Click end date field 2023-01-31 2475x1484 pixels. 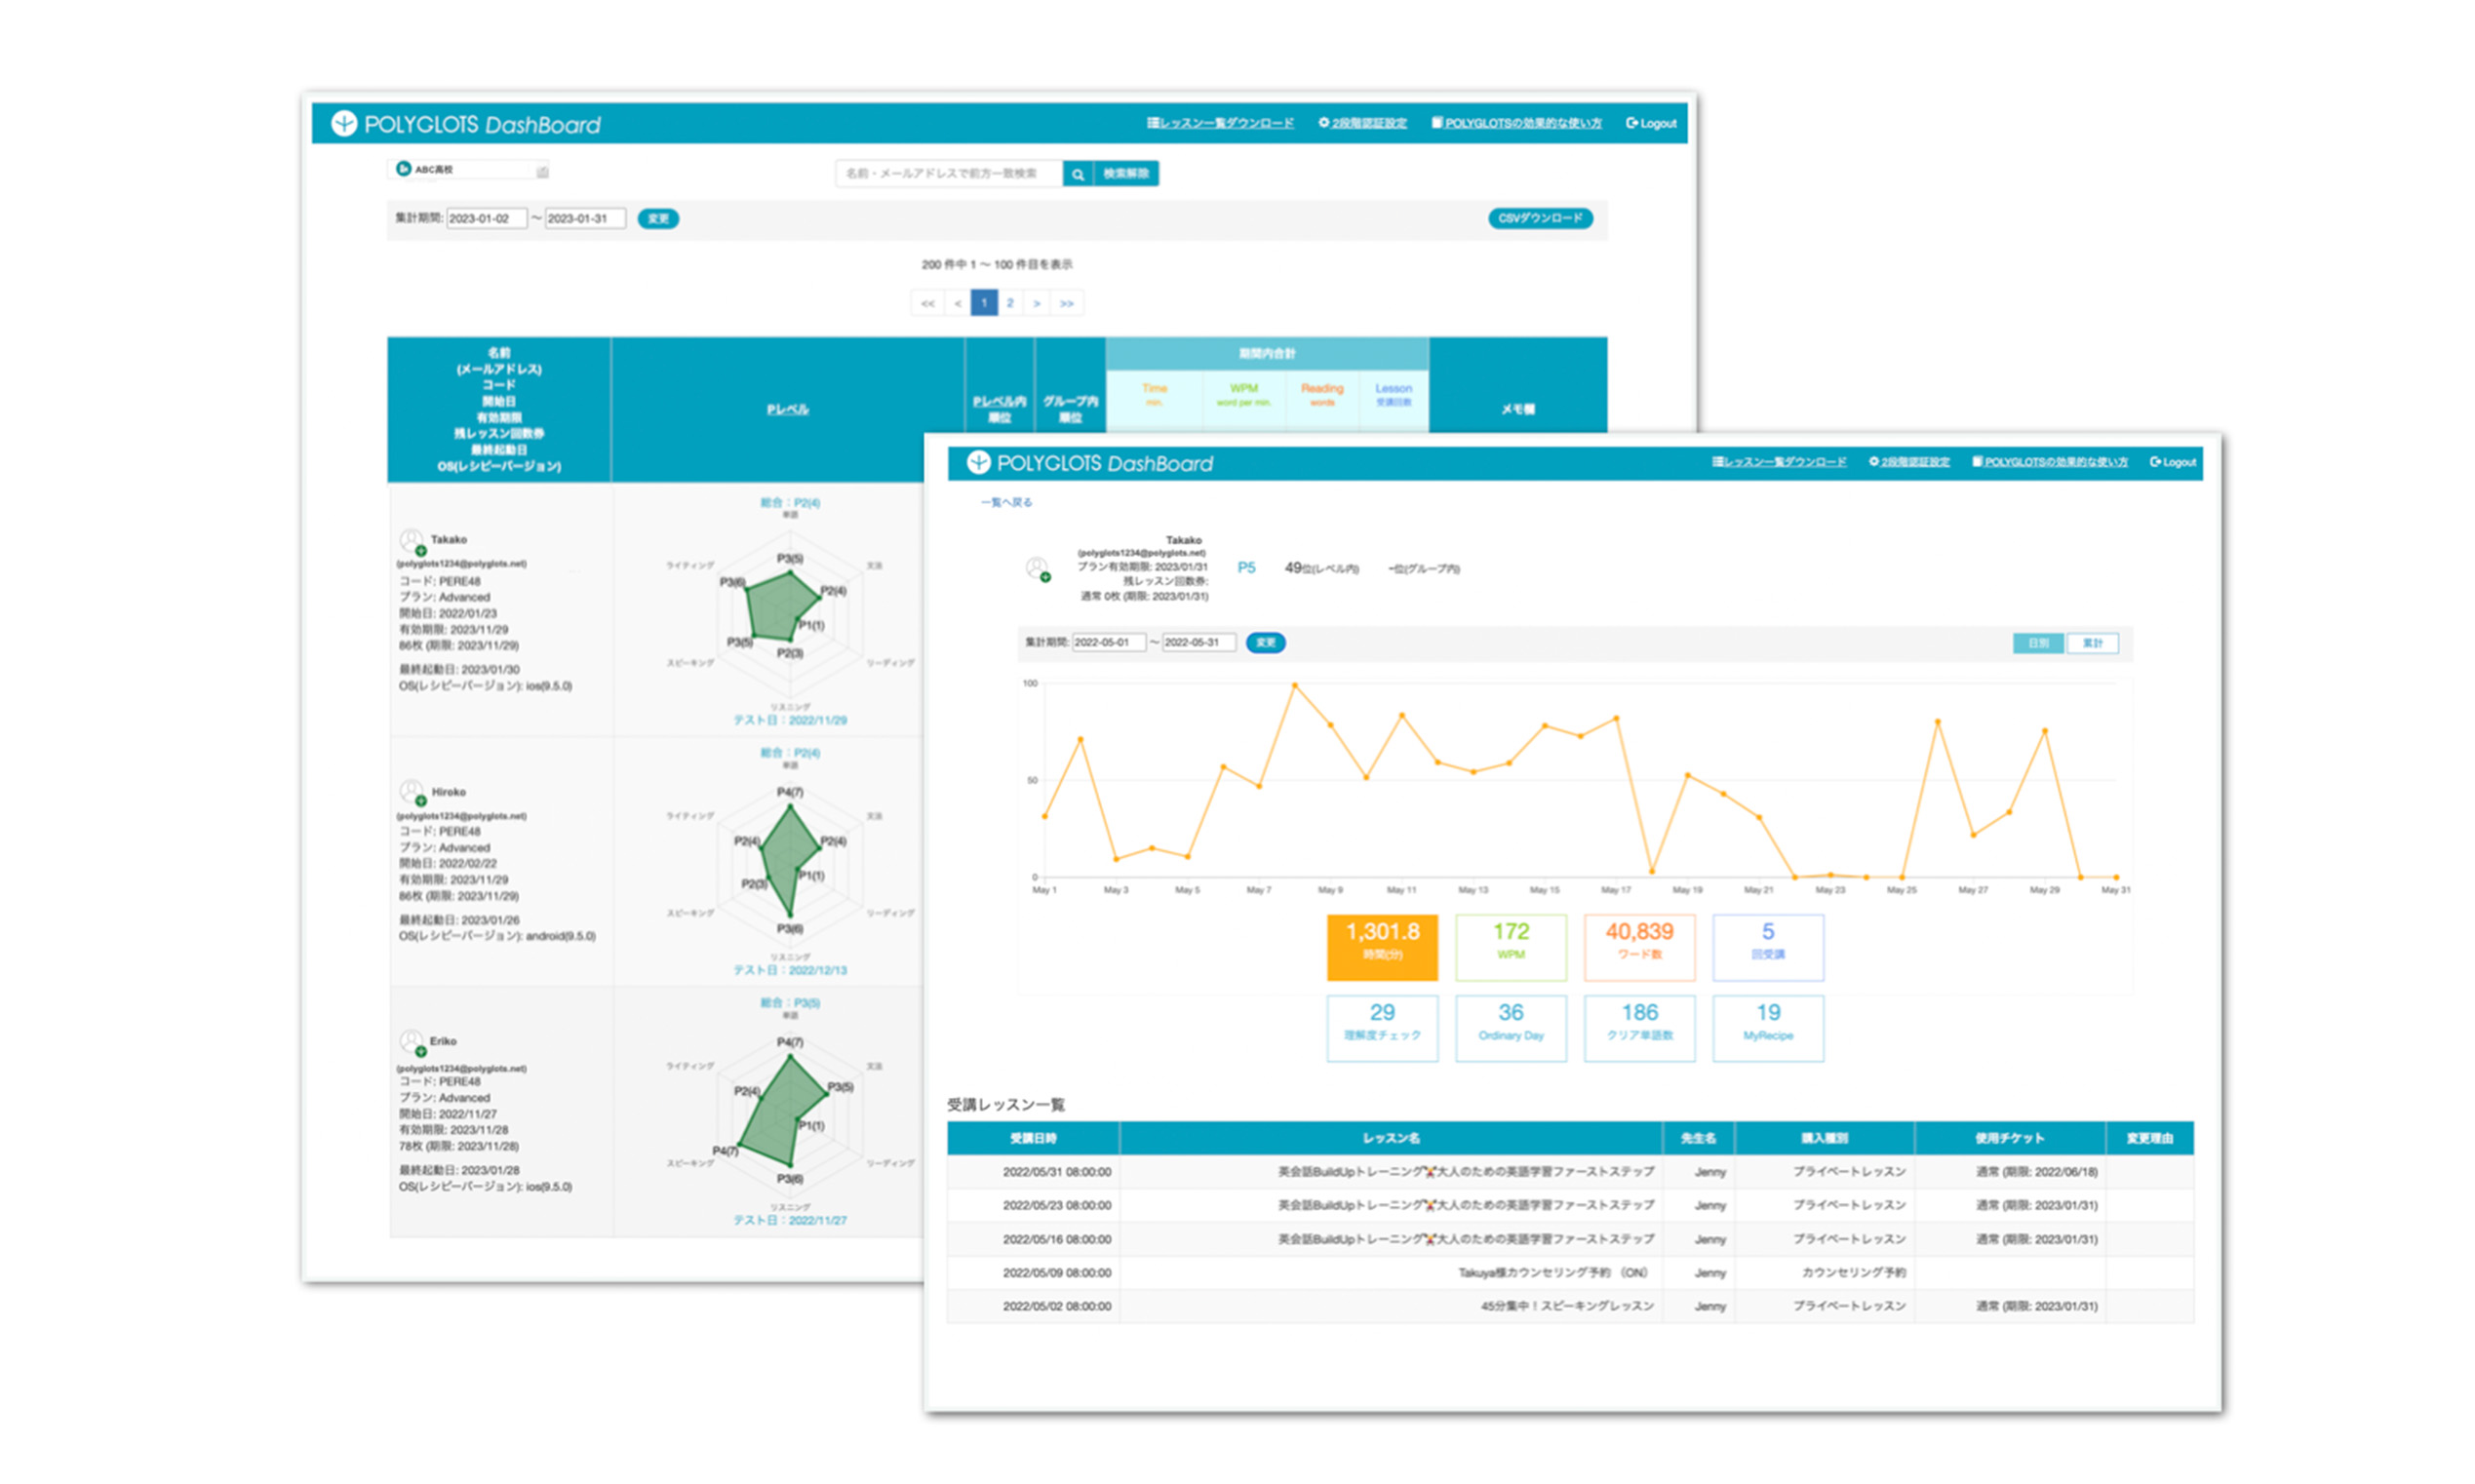point(585,219)
